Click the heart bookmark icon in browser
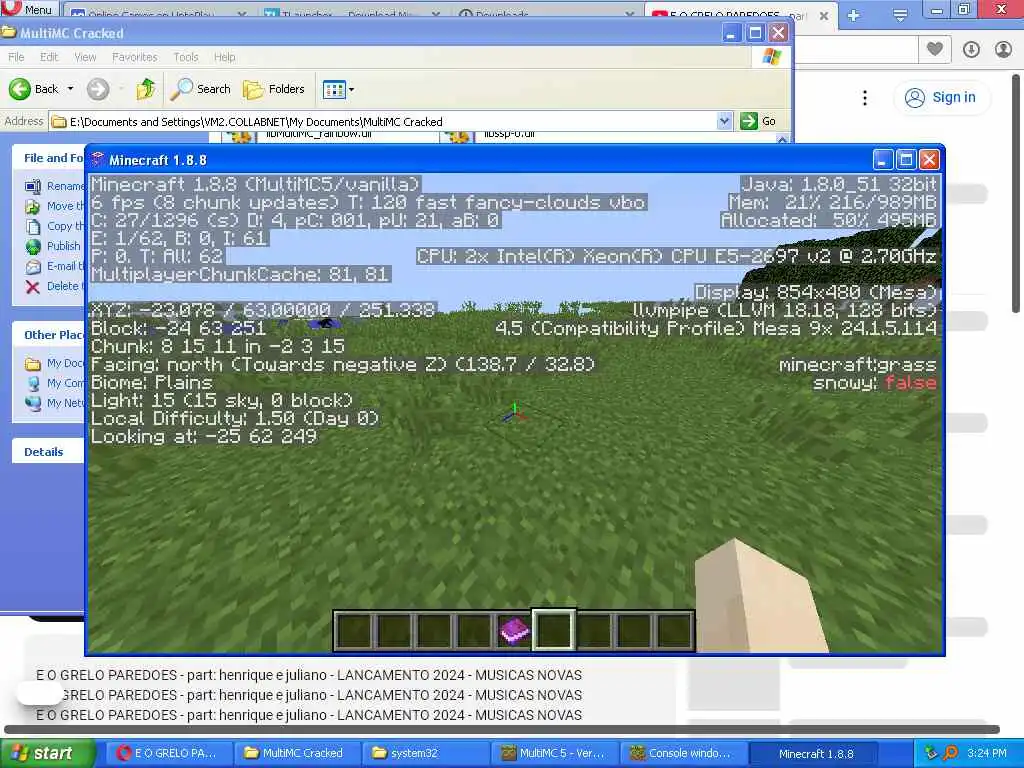Viewport: 1024px width, 768px height. point(935,48)
